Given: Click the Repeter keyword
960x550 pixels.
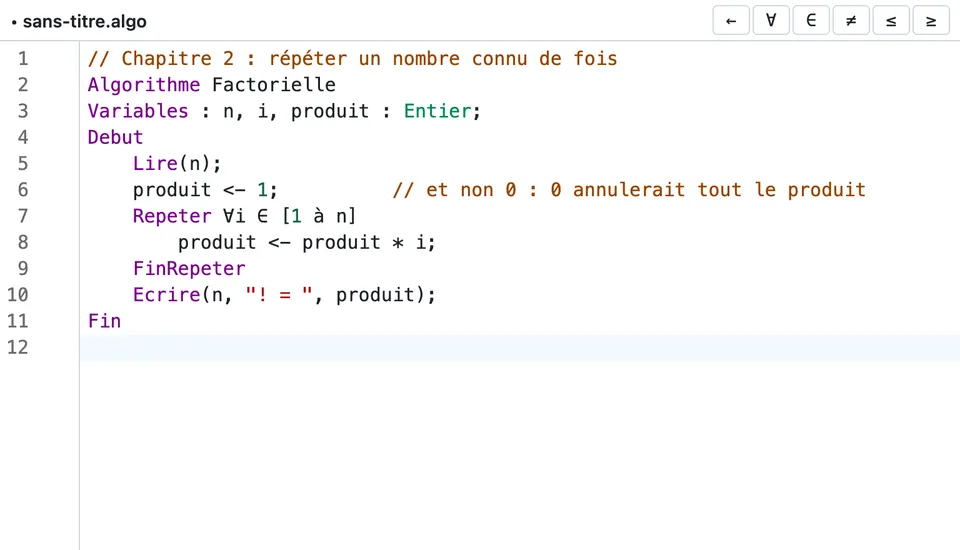Looking at the screenshot, I should pyautogui.click(x=172, y=216).
